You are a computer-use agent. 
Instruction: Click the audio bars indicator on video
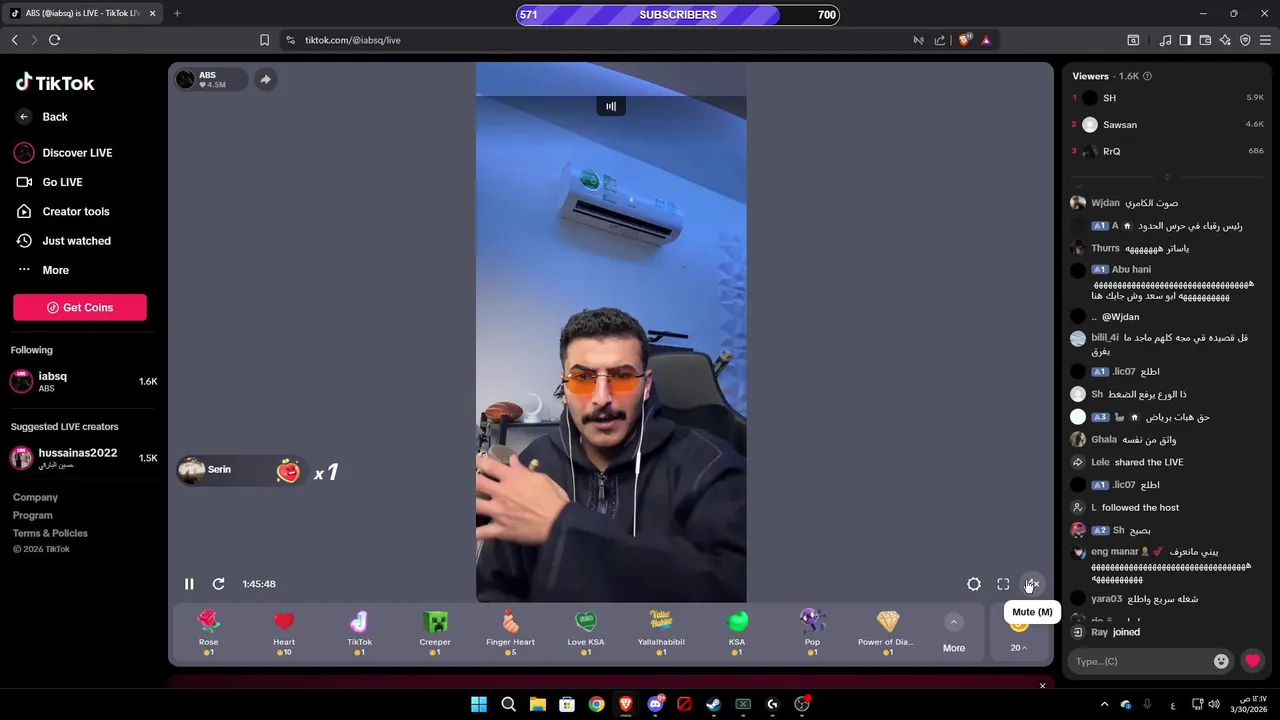[611, 106]
